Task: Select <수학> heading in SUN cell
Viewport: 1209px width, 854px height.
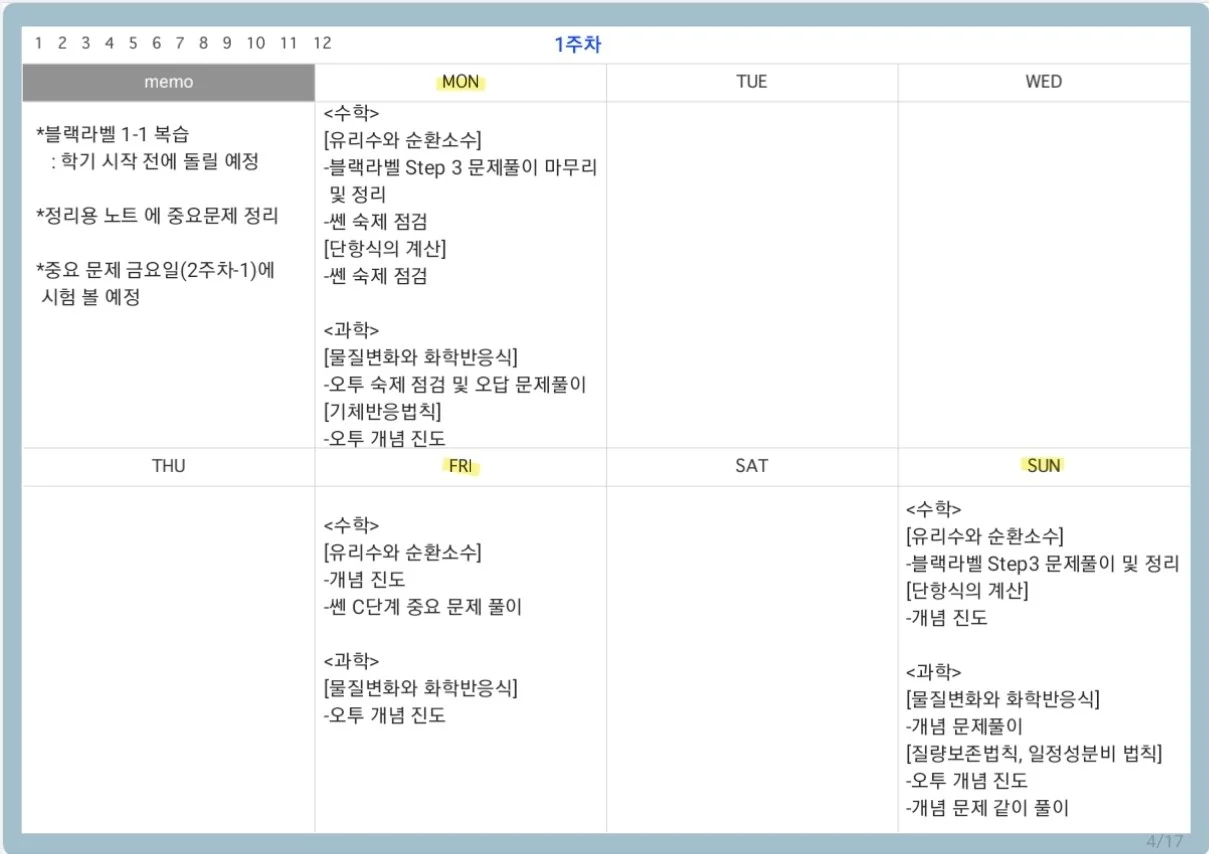Action: click(933, 509)
